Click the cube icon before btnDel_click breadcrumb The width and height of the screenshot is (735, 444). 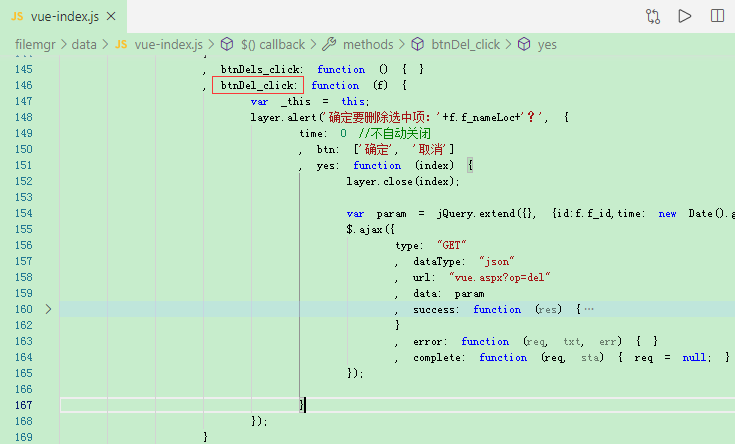(417, 44)
